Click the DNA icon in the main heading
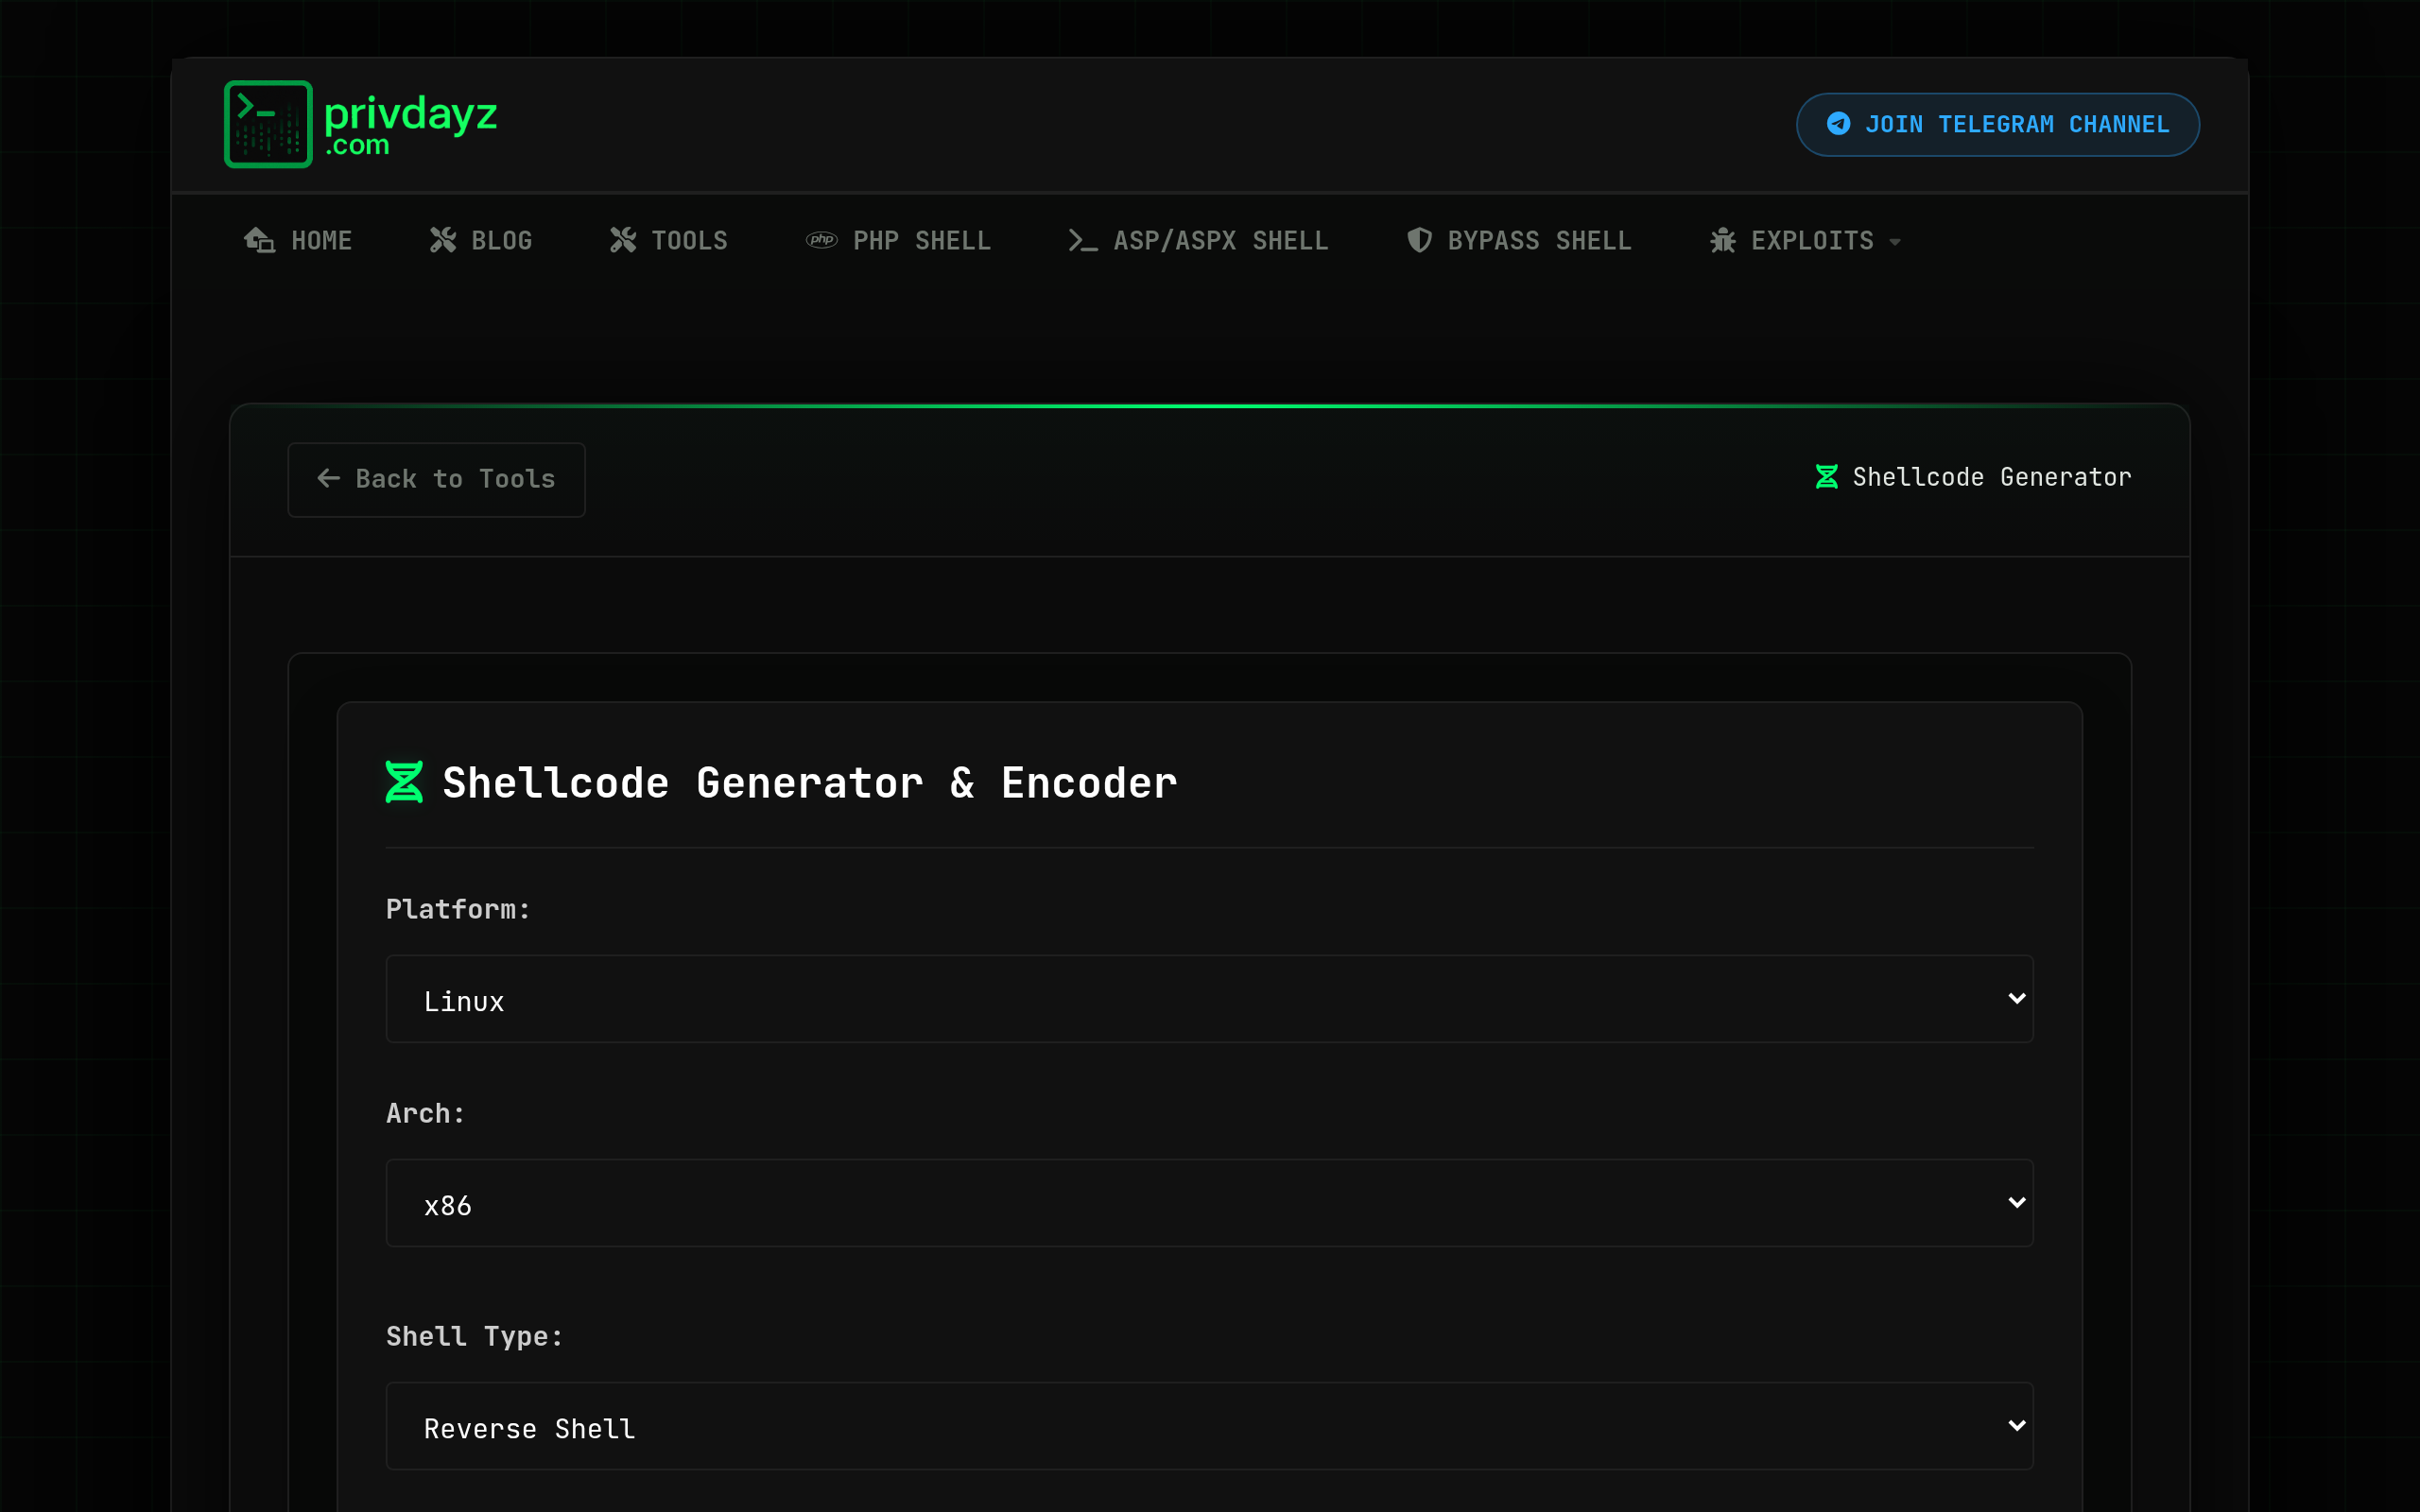2420x1512 pixels. pos(404,782)
